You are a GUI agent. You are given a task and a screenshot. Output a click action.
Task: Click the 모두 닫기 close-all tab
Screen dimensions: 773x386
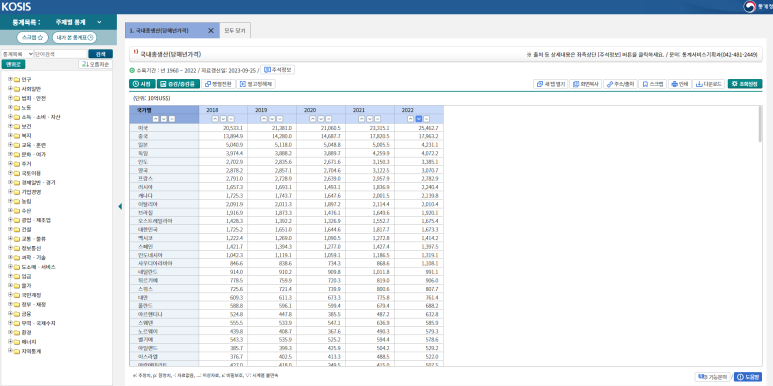pos(235,31)
